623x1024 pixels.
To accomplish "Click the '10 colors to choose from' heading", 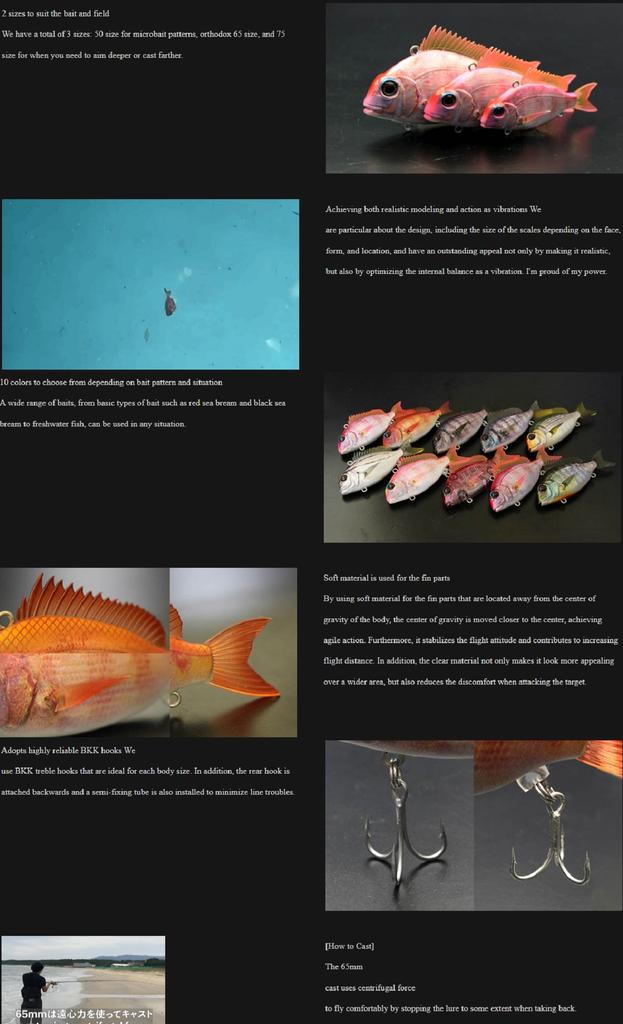I will point(111,382).
